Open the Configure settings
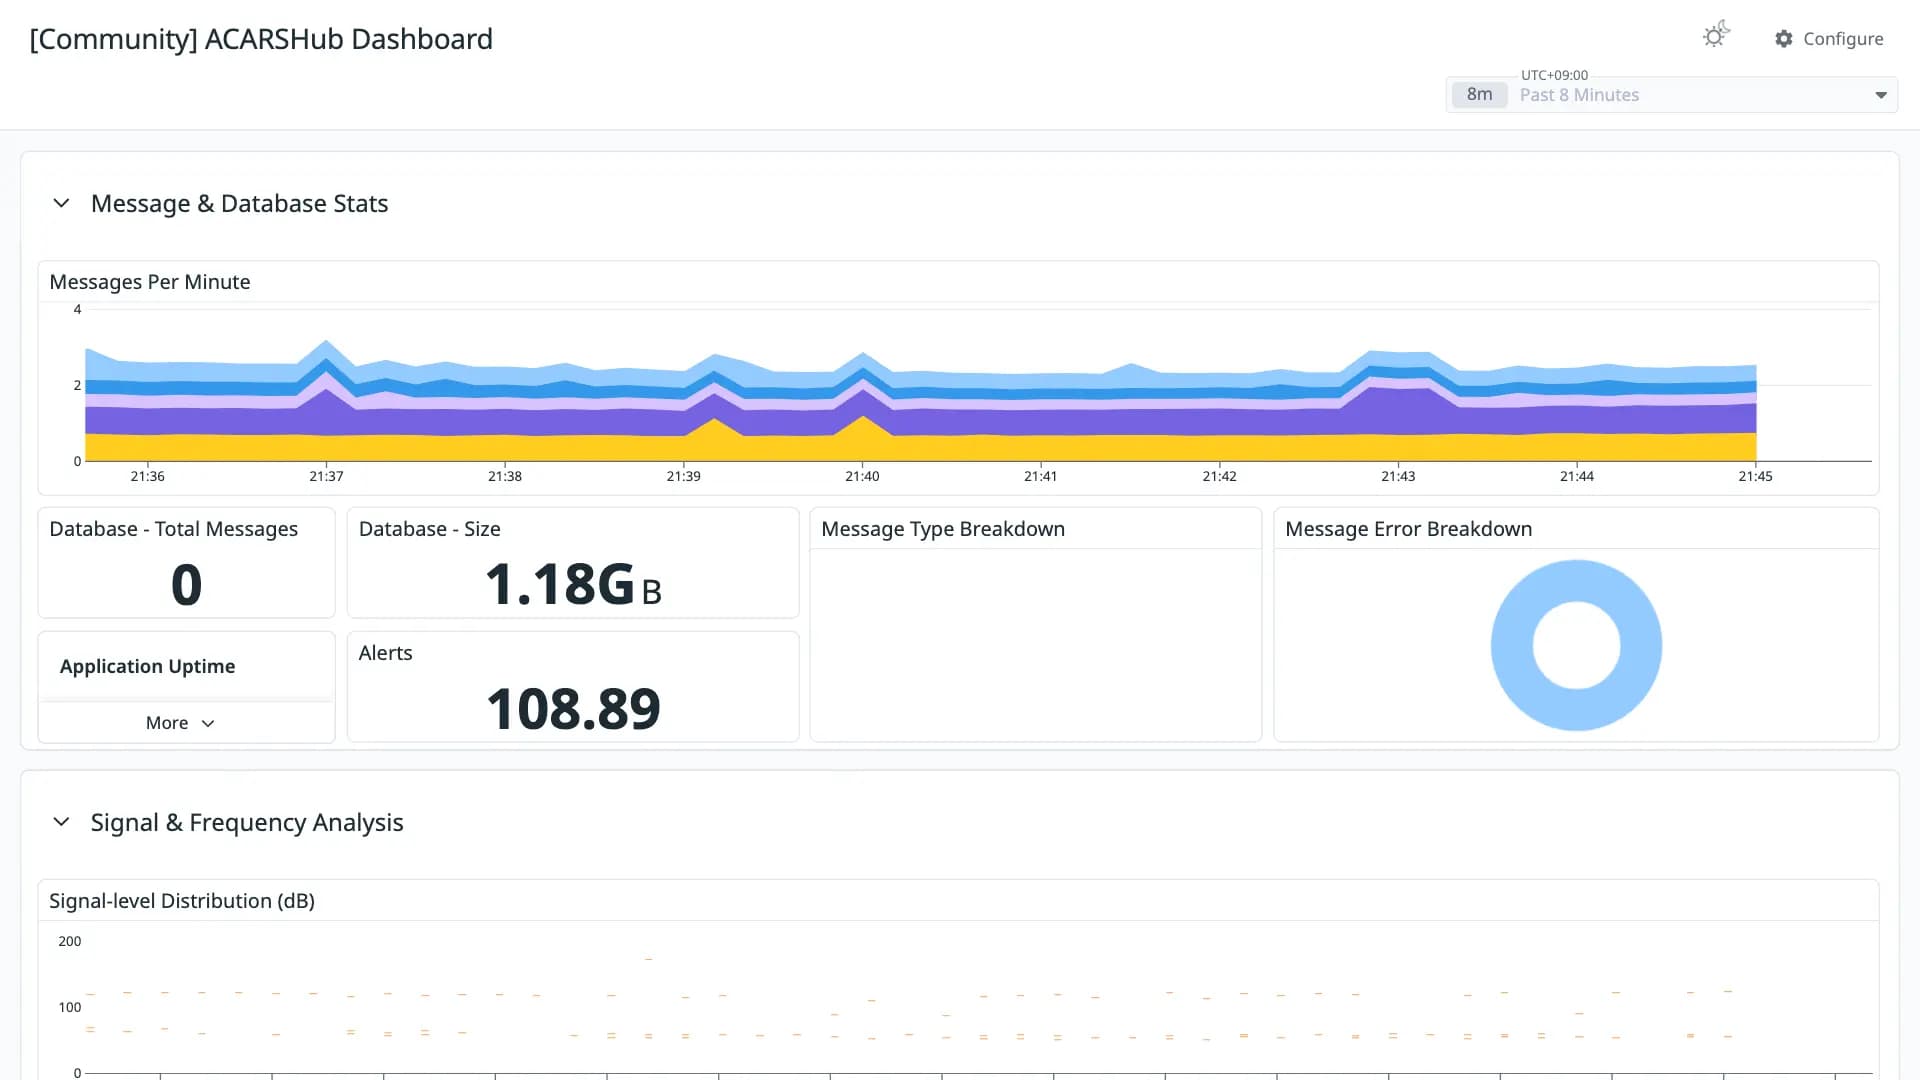This screenshot has width=1920, height=1080. tap(1829, 39)
